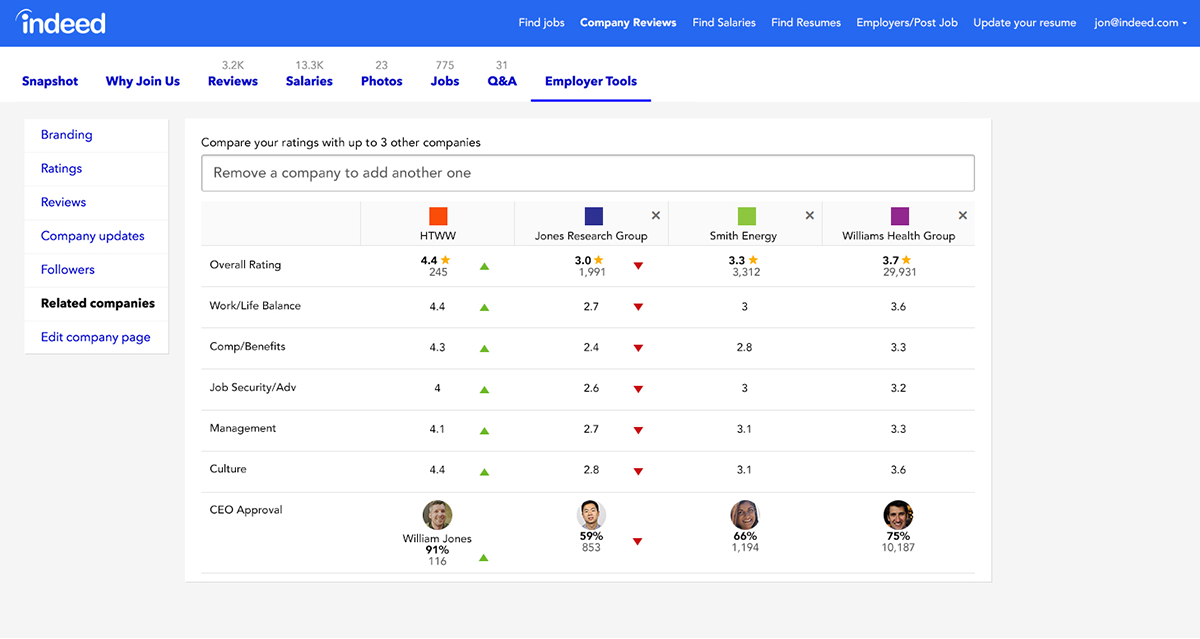Click the 29,931 review count

click(x=898, y=272)
